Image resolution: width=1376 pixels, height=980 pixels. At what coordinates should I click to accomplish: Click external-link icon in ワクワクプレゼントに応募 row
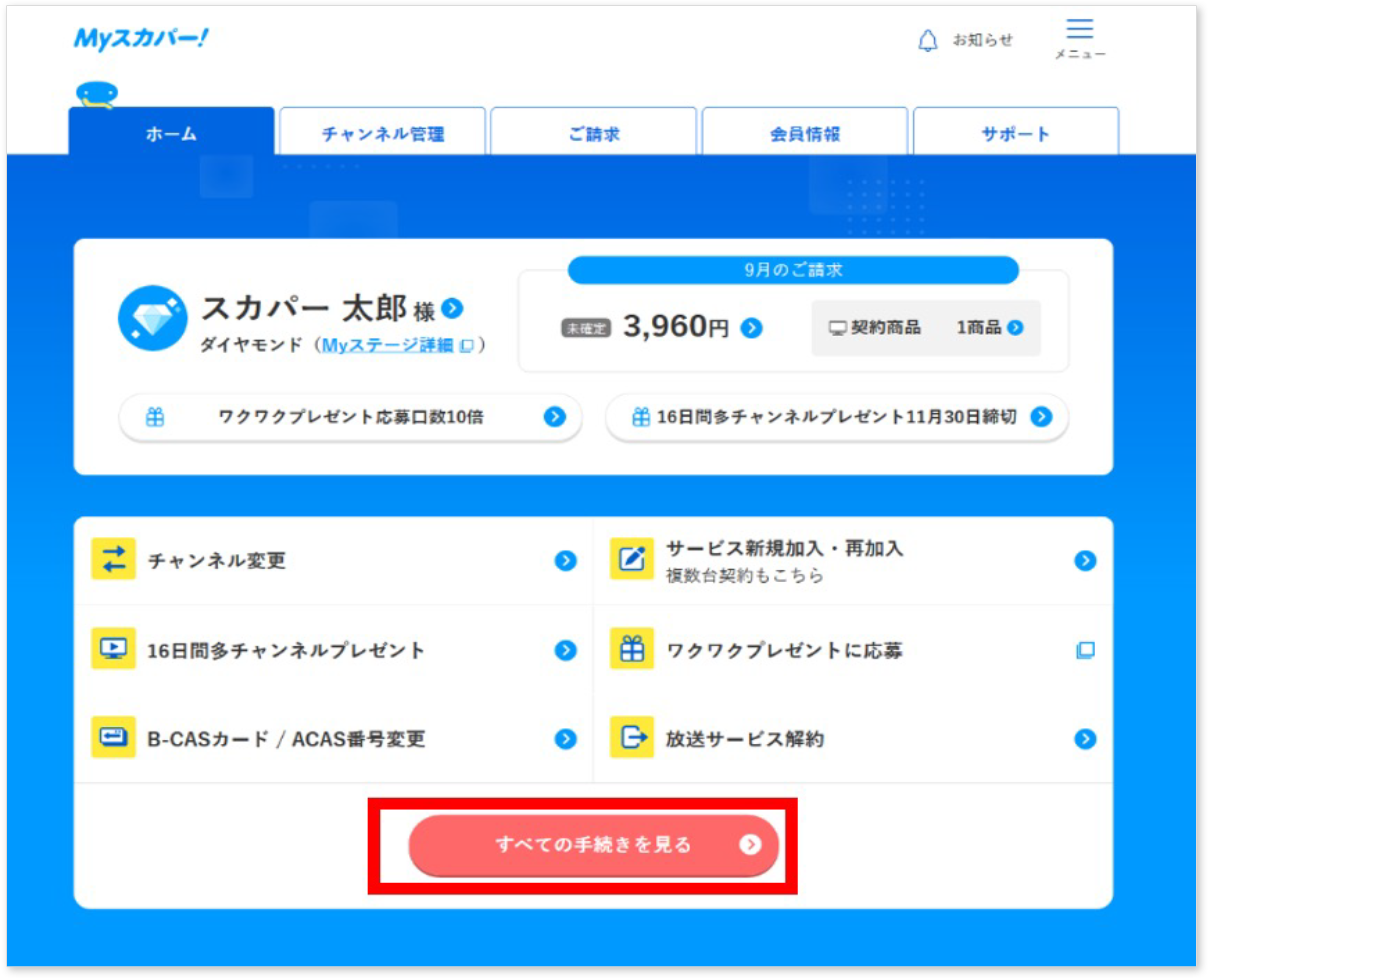click(x=1085, y=650)
